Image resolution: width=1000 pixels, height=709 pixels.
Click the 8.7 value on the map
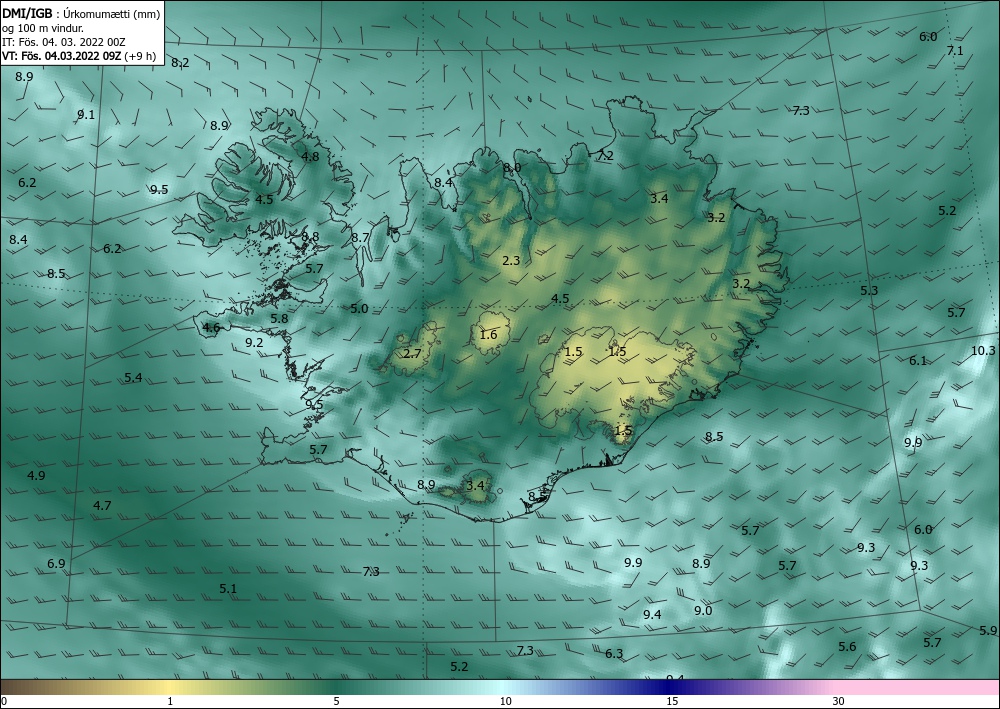[x=360, y=237]
